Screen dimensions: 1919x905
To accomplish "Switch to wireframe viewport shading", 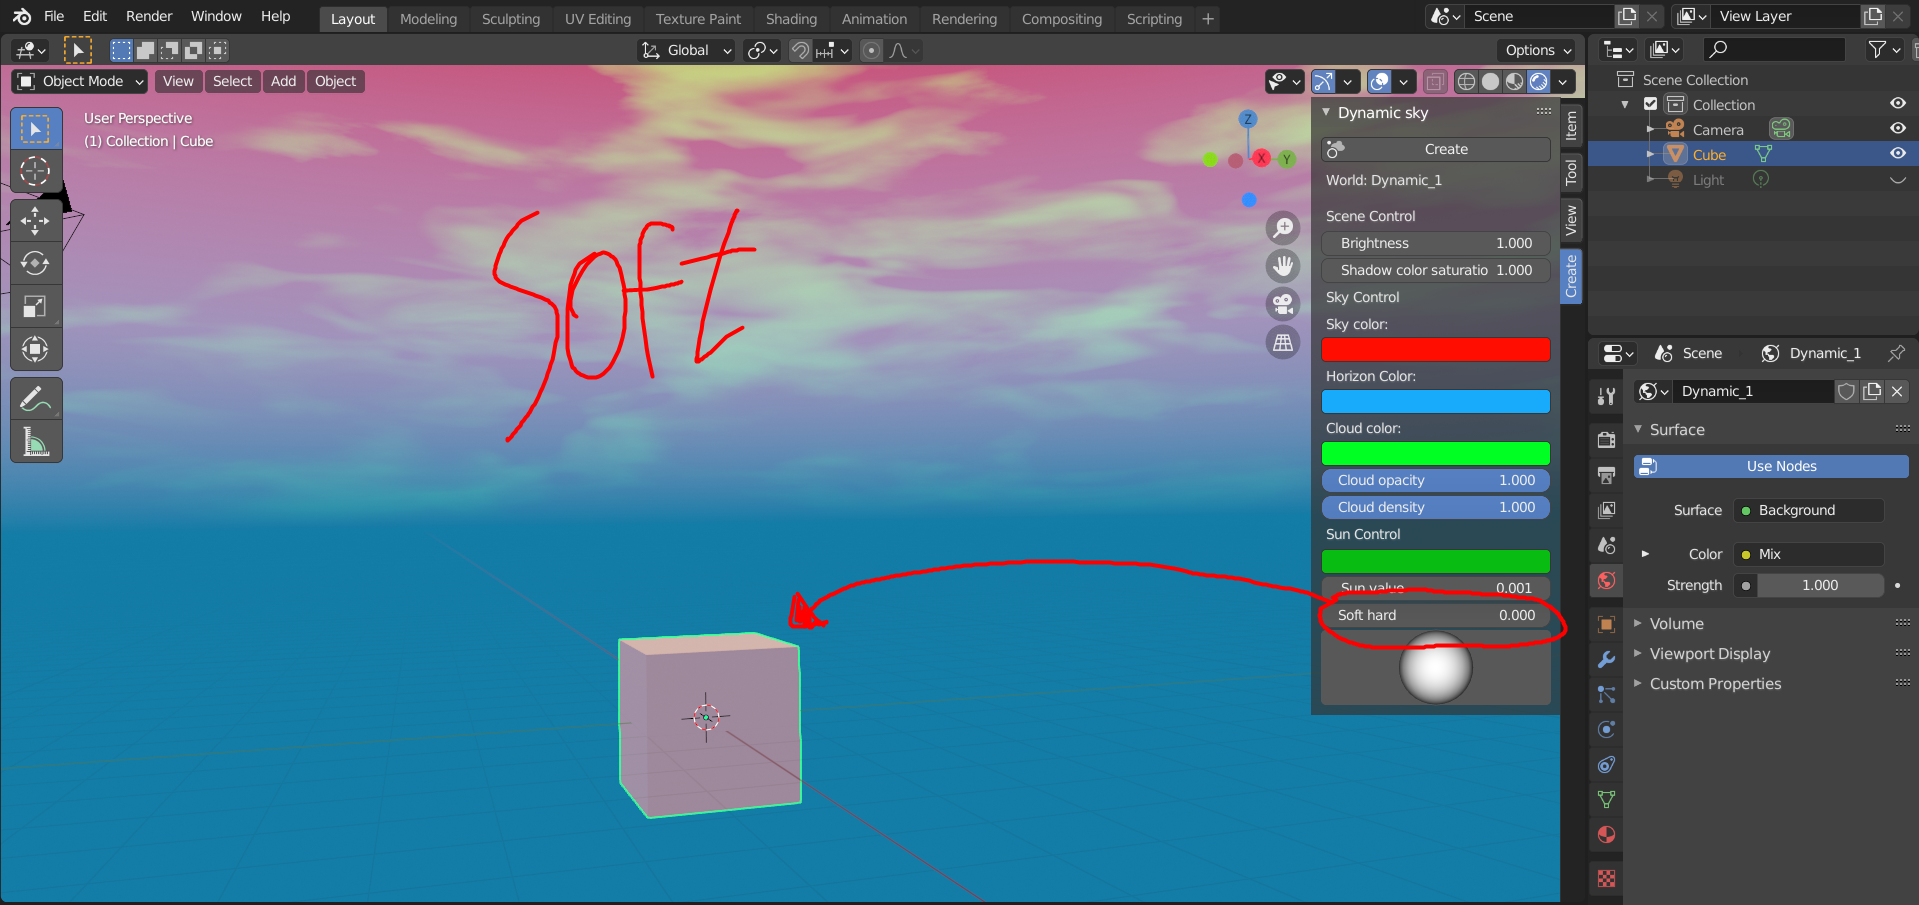I will 1466,82.
